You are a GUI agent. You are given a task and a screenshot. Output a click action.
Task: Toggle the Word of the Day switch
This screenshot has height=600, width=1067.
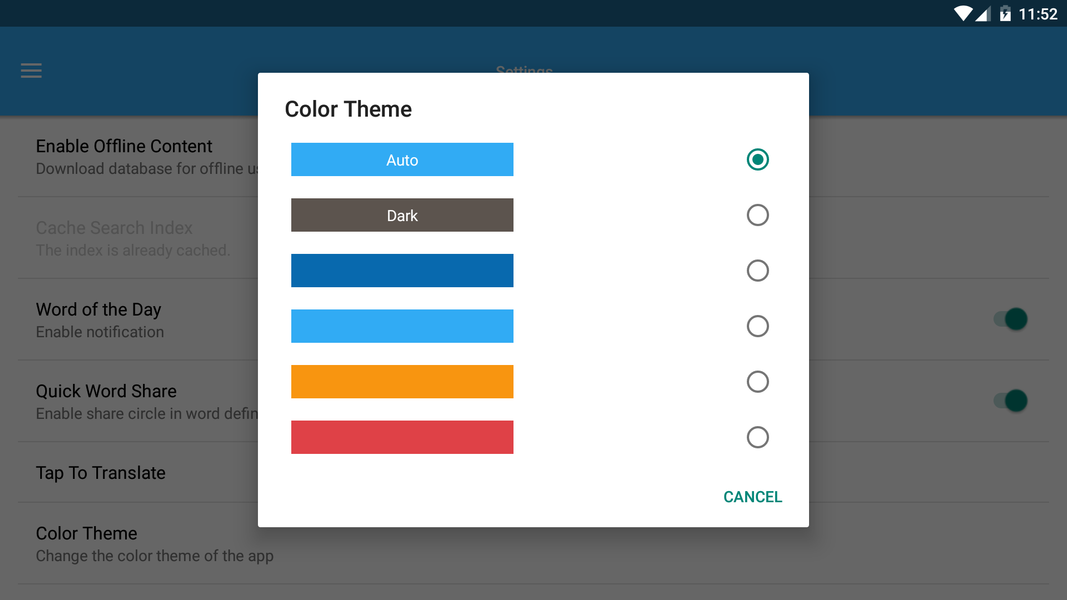(1010, 319)
